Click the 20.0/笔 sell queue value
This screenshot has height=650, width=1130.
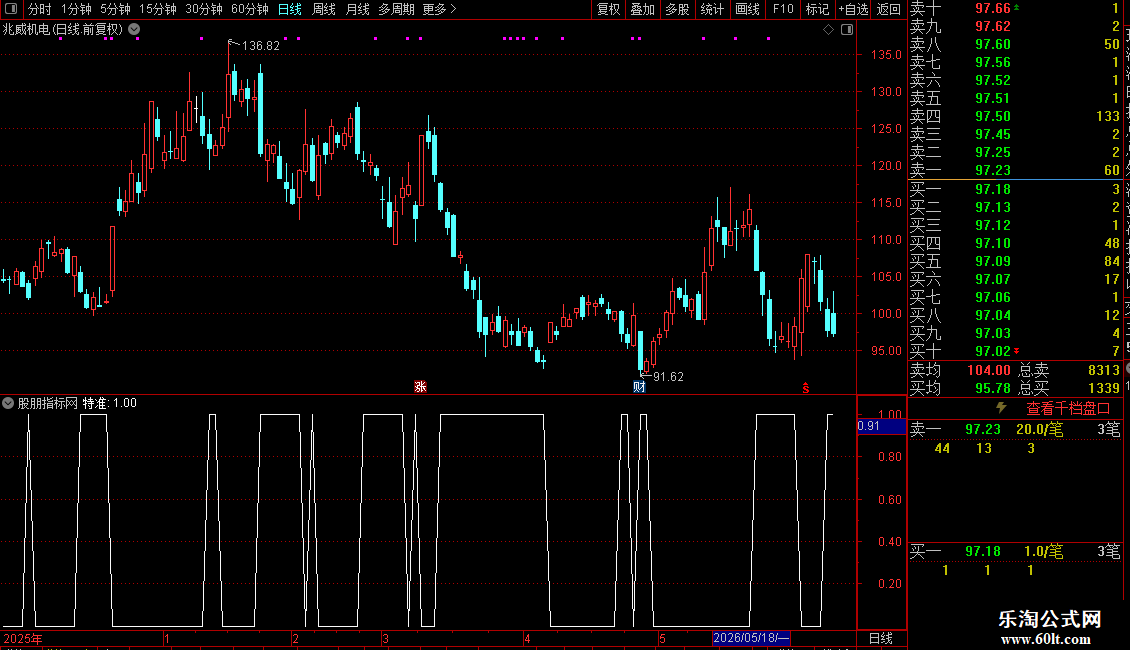click(x=1039, y=429)
